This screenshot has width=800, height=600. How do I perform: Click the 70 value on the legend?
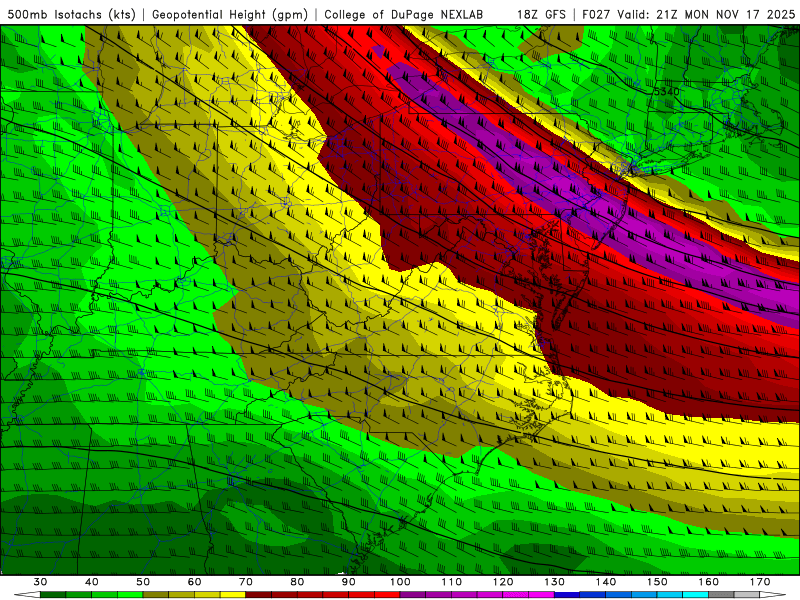tap(246, 582)
